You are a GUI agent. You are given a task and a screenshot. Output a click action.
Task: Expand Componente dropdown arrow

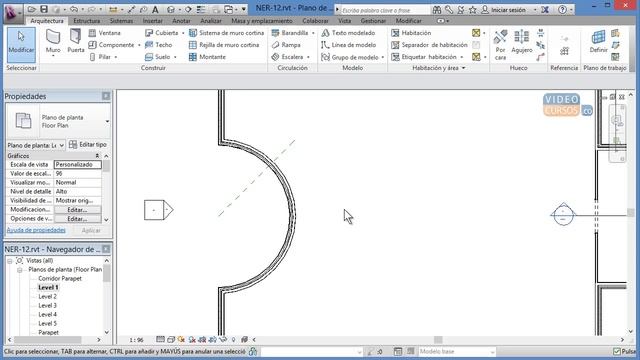tap(139, 45)
